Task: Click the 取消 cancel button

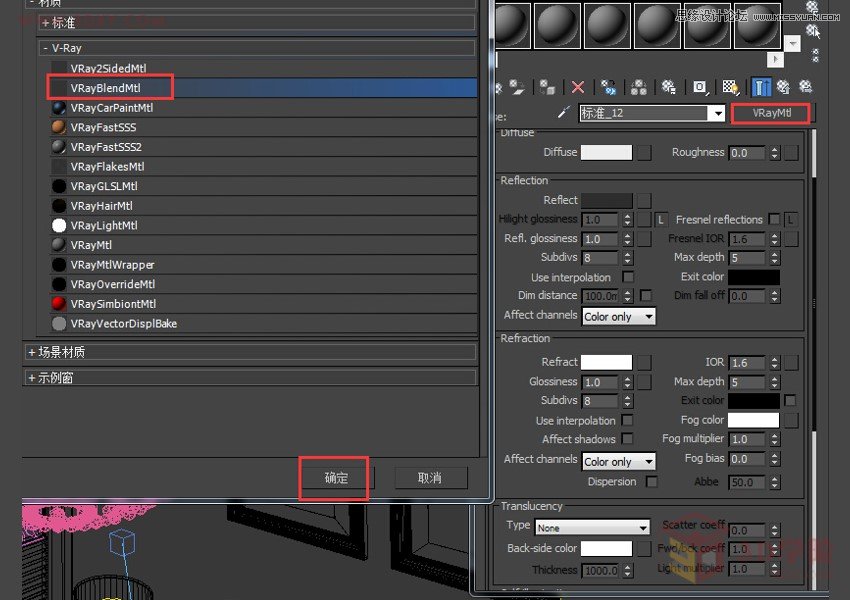Action: click(x=430, y=479)
